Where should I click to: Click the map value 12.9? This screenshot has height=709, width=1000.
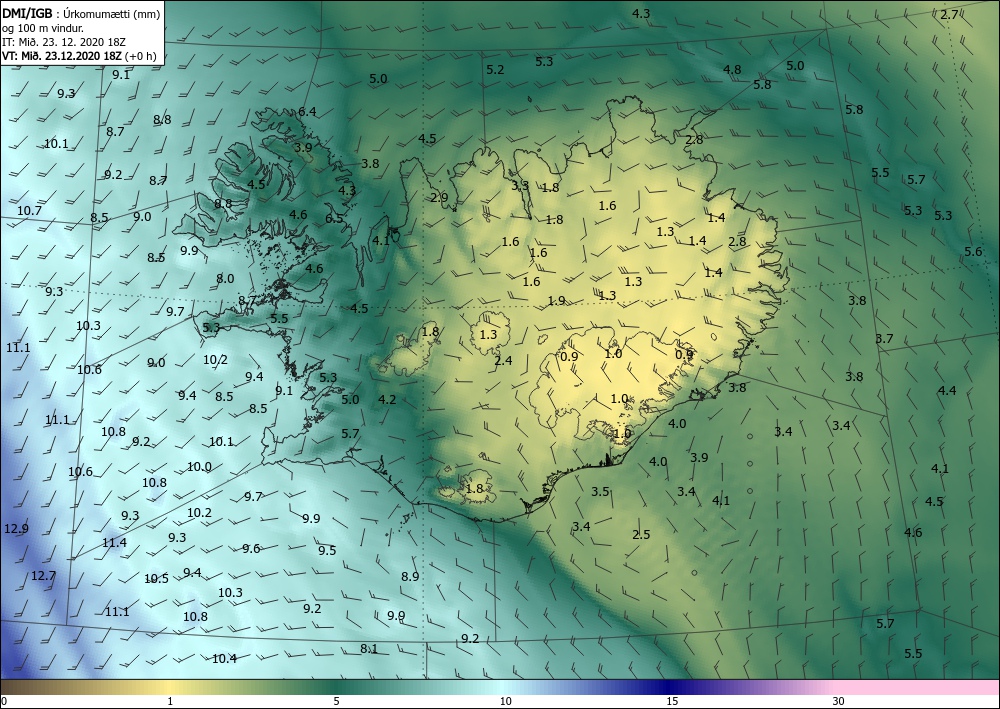[x=16, y=529]
